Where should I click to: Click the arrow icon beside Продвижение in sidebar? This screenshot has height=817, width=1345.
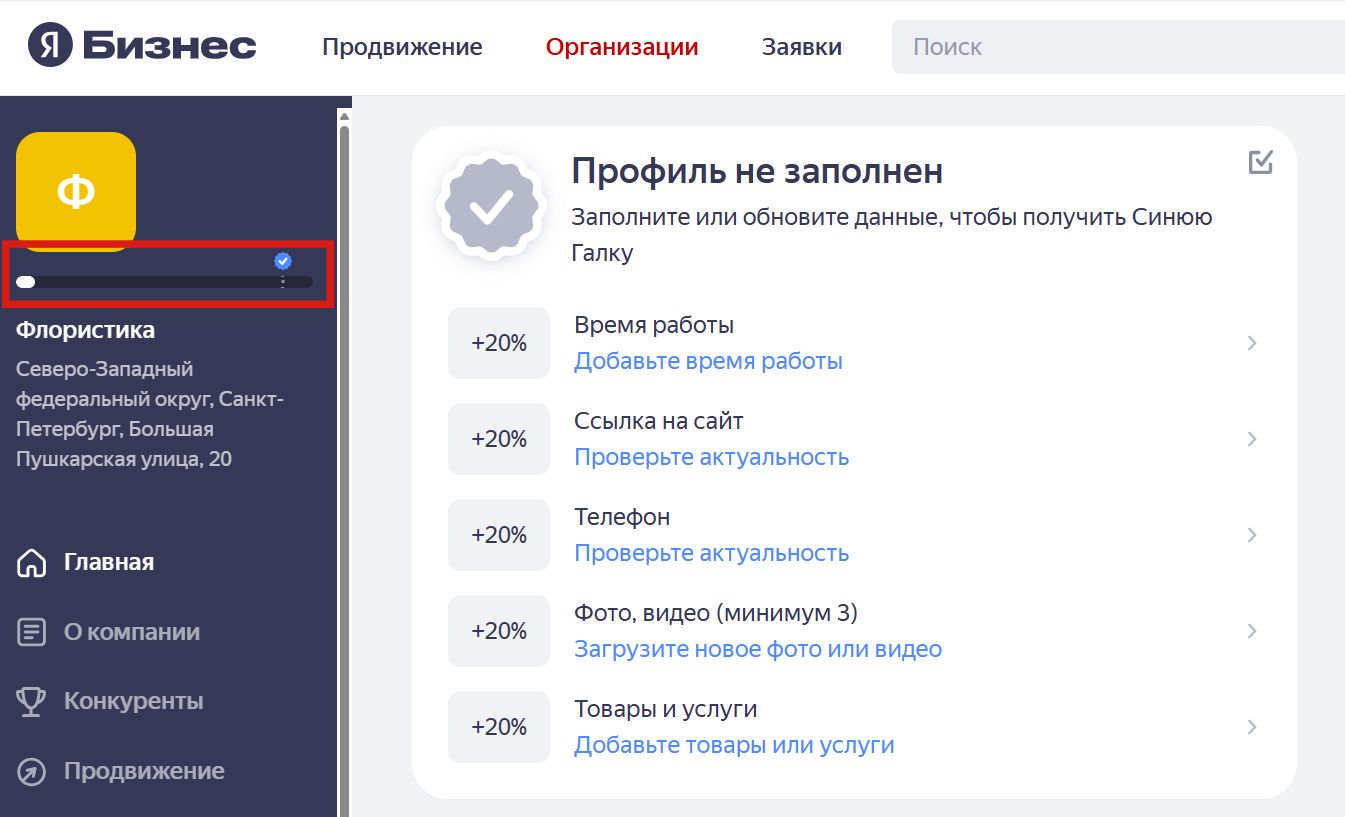point(32,771)
